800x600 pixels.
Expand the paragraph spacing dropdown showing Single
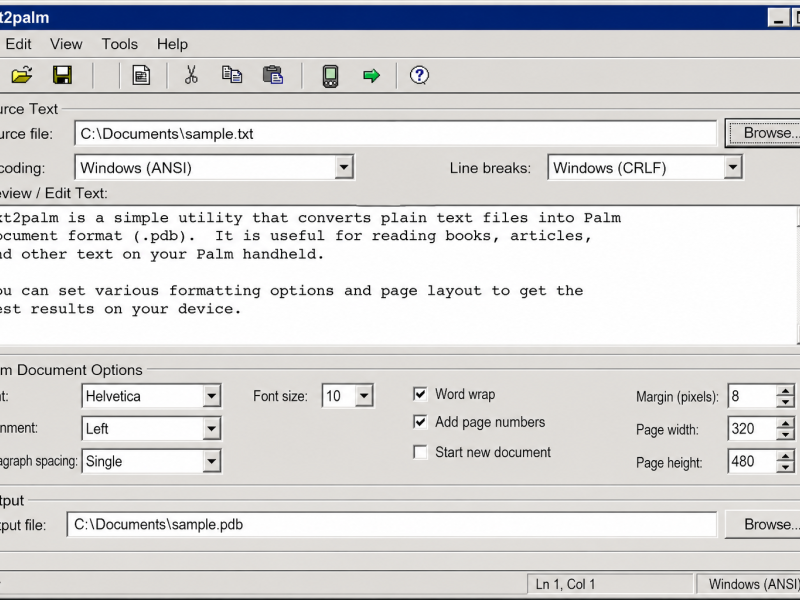coord(211,461)
